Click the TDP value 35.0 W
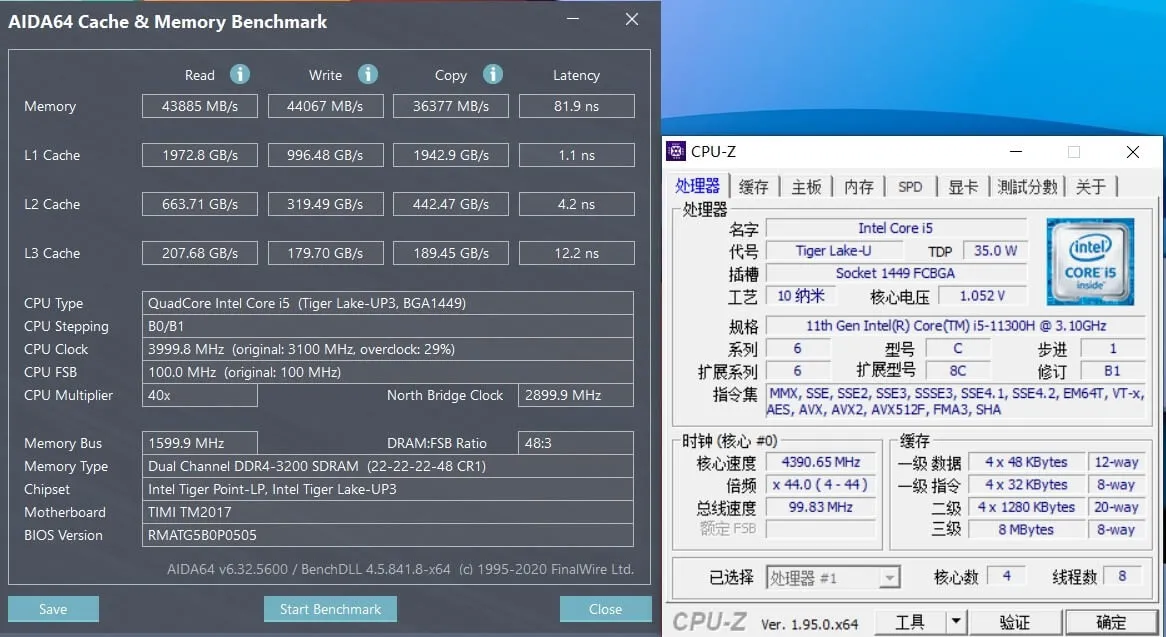Viewport: 1166px width, 637px height. coord(995,250)
